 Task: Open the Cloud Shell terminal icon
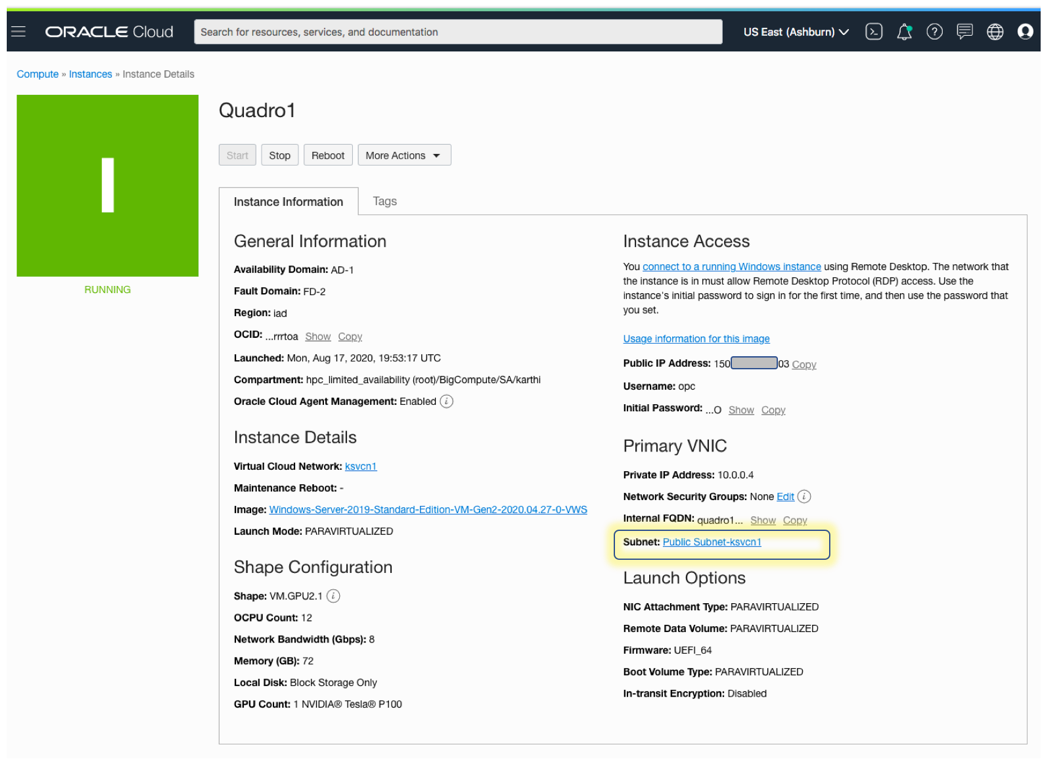[873, 31]
